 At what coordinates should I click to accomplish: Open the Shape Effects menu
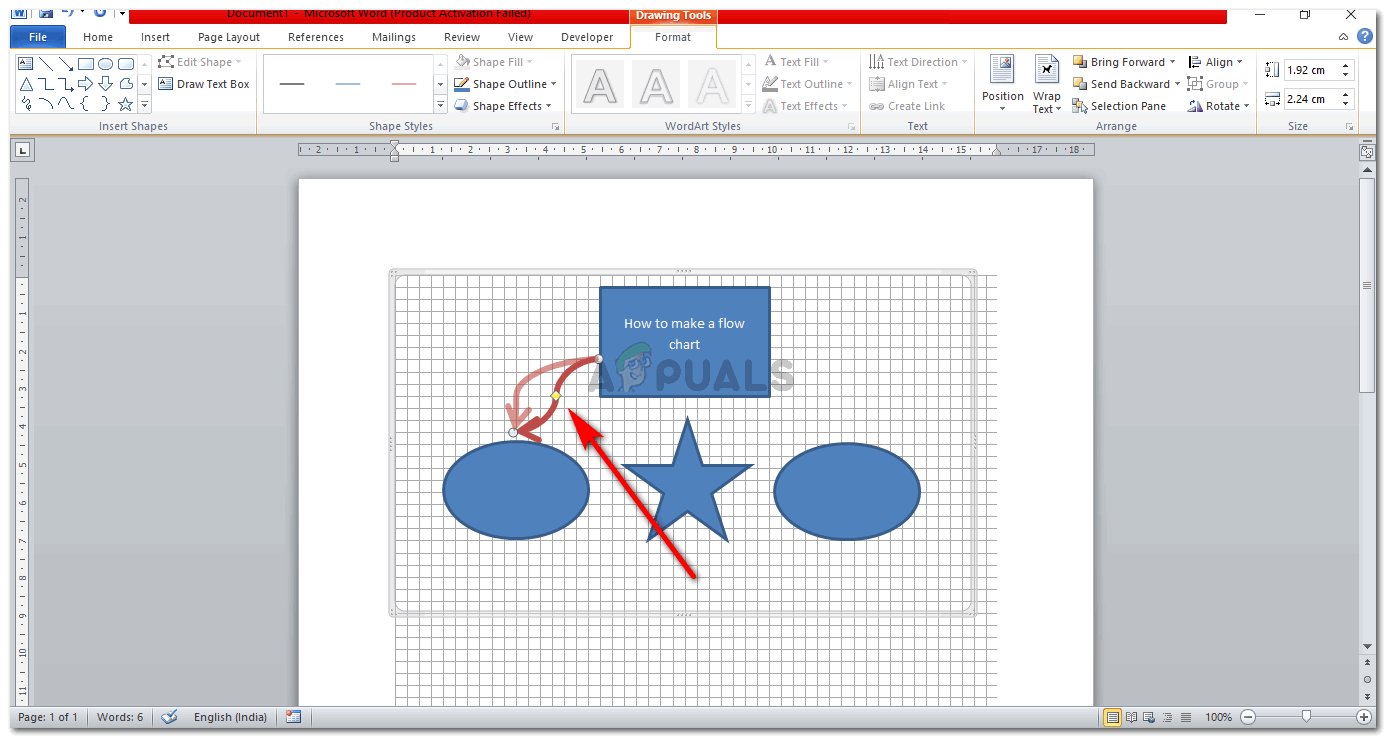503,106
